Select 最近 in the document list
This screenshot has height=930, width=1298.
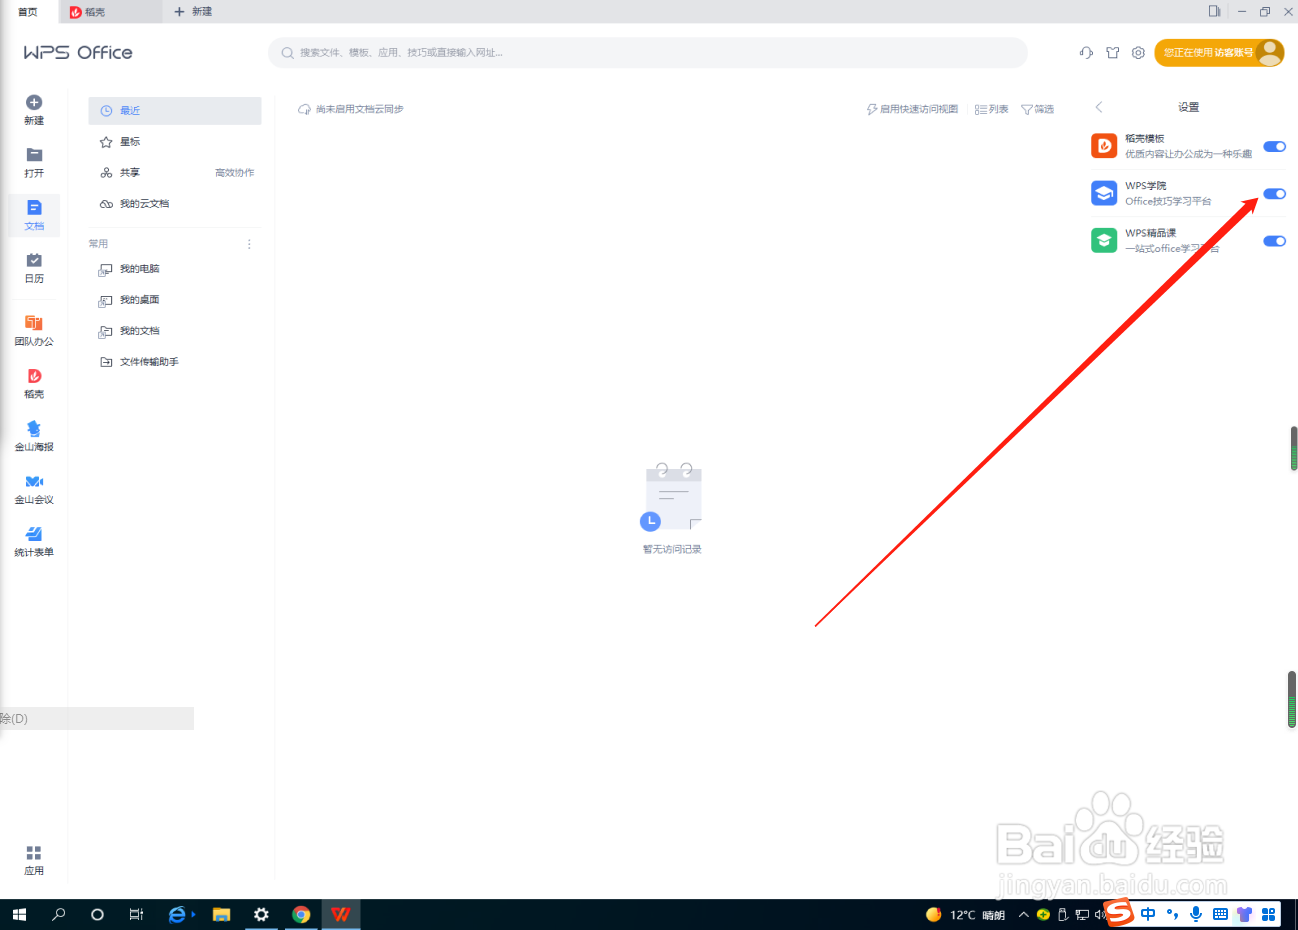point(175,111)
